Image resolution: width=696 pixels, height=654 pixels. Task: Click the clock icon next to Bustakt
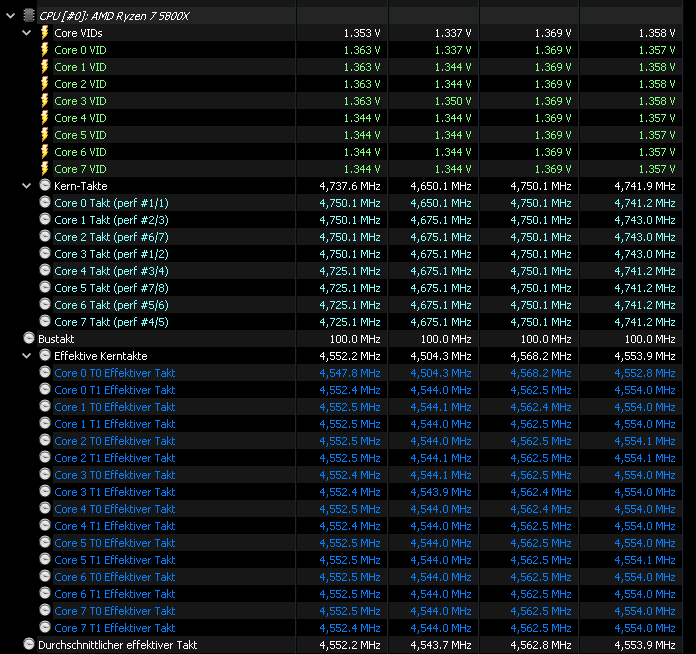[x=29, y=338]
